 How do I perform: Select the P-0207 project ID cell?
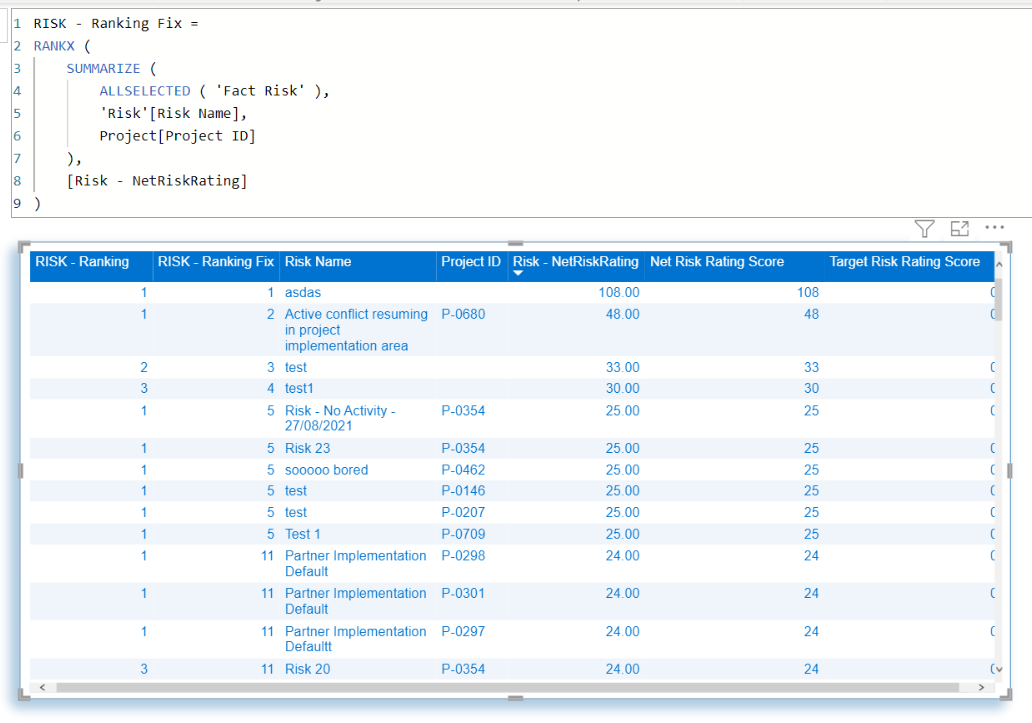463,512
